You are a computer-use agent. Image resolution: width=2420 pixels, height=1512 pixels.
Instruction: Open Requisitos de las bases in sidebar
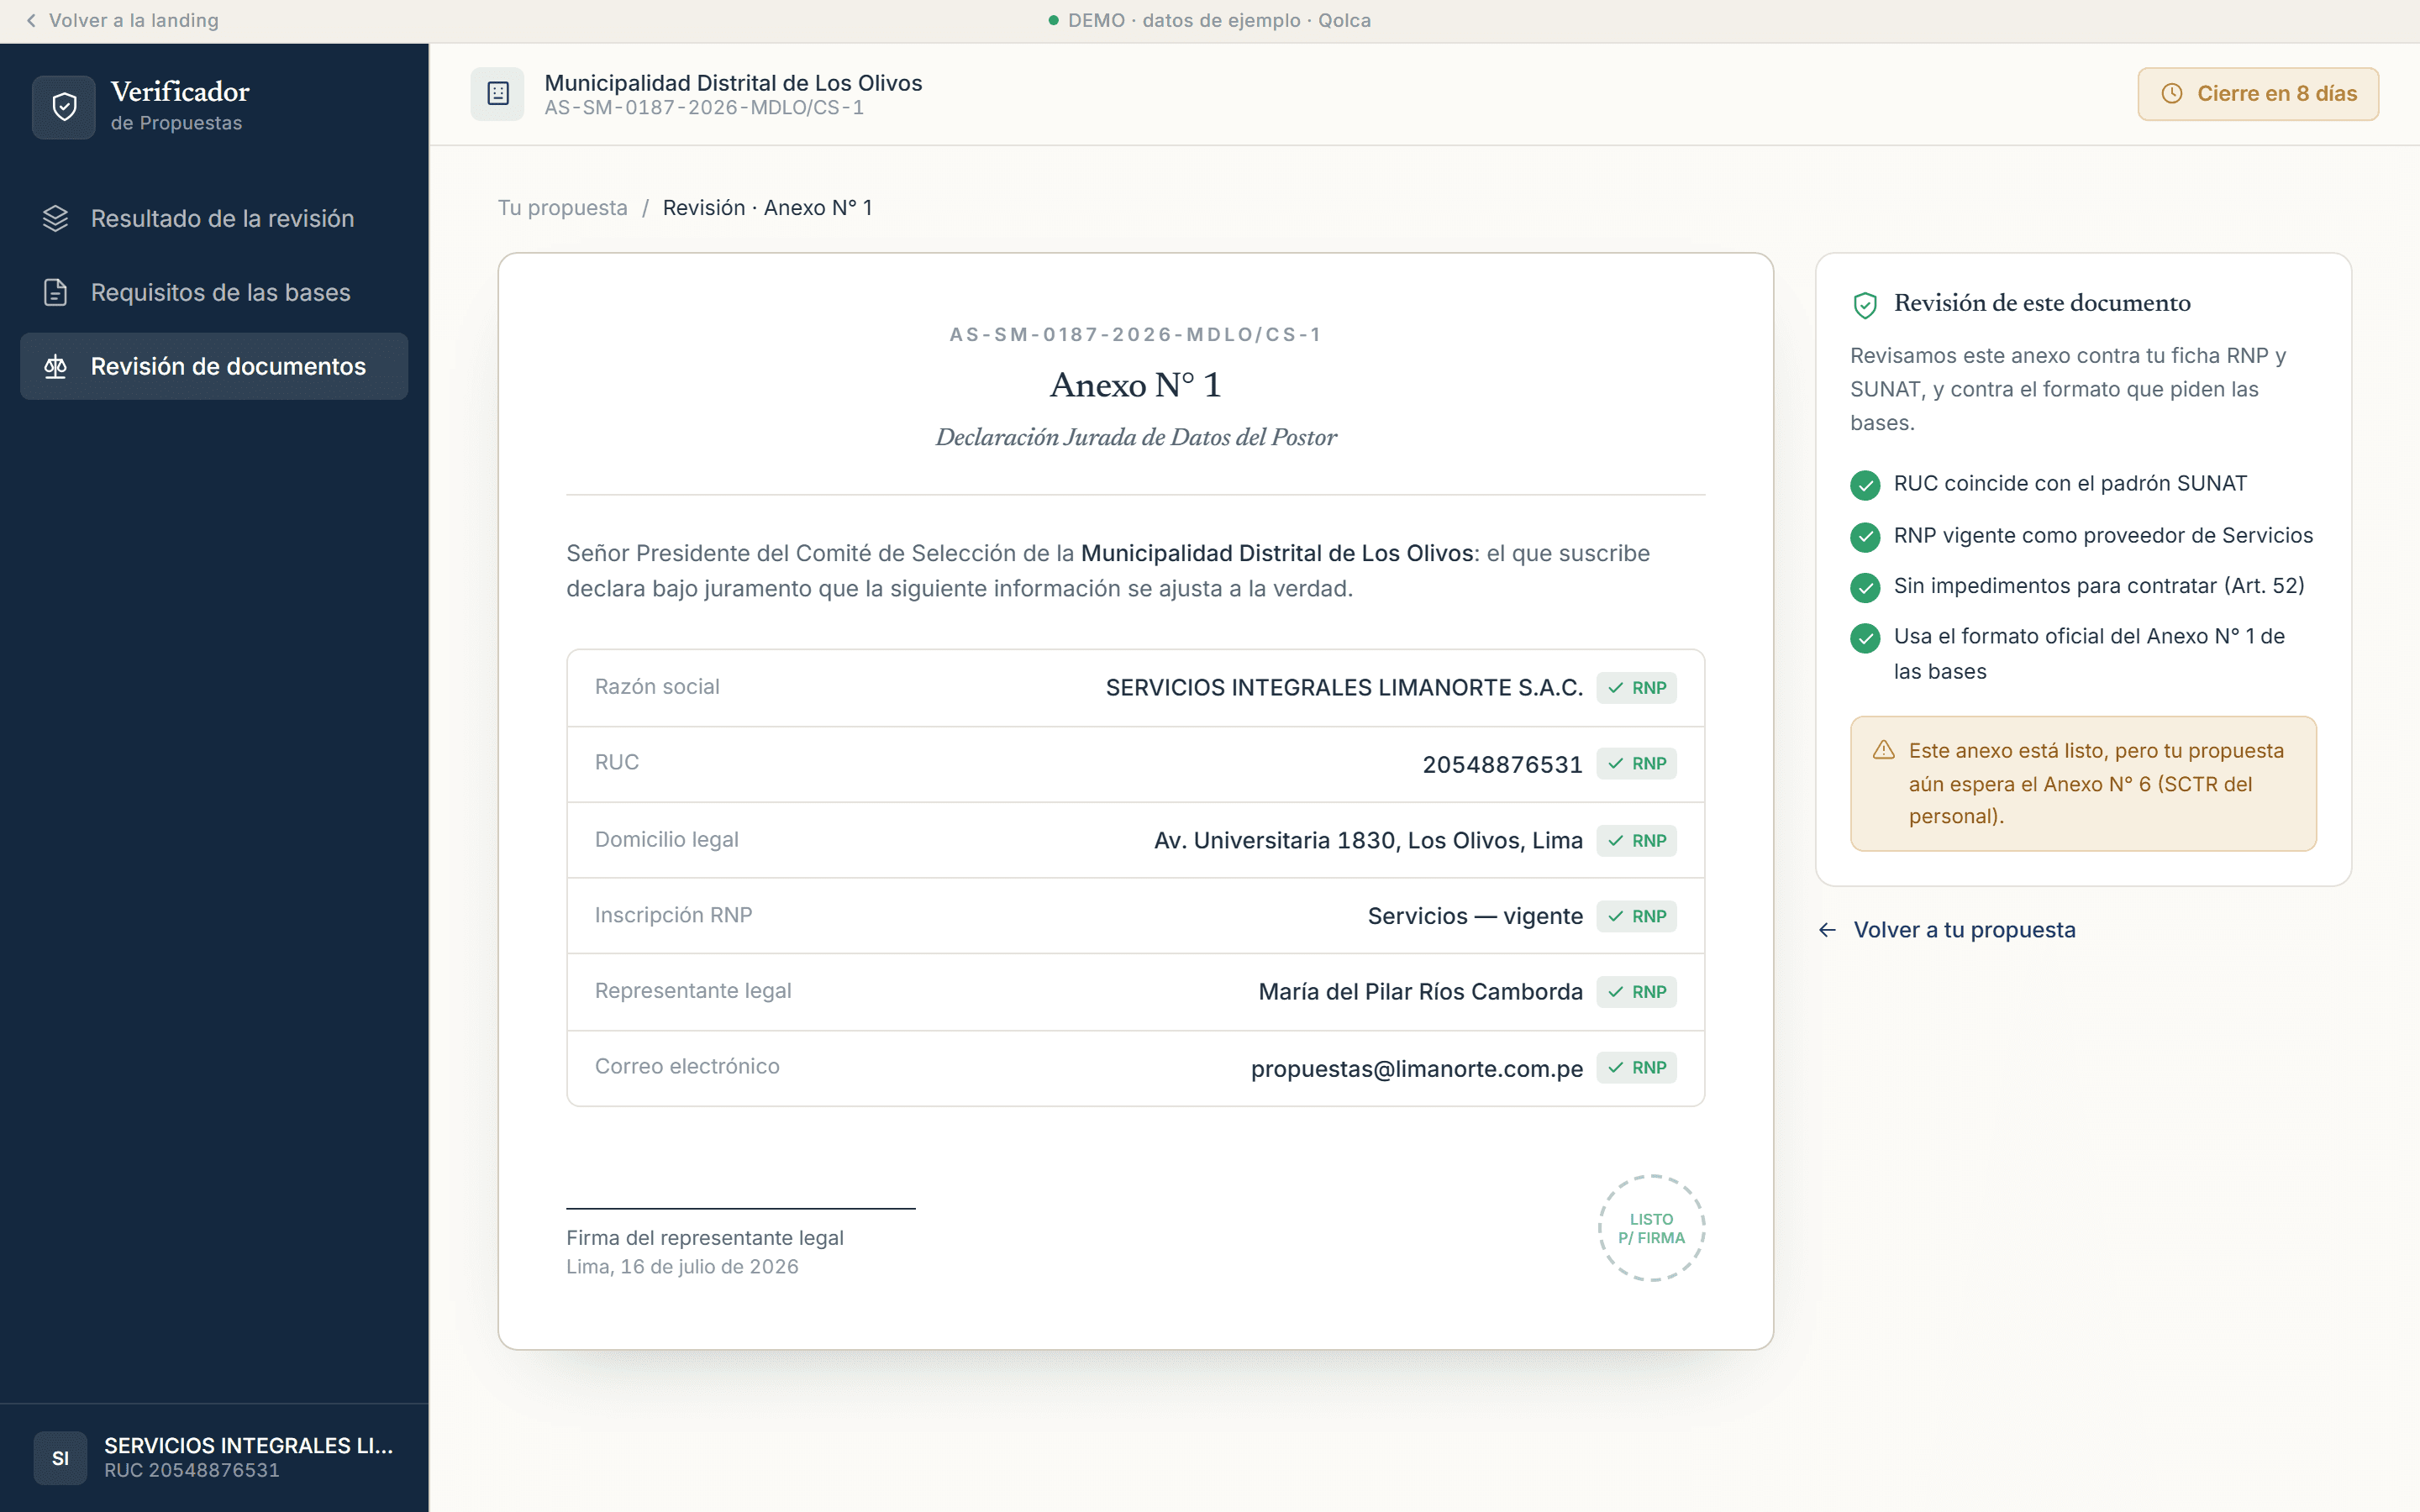(x=214, y=292)
